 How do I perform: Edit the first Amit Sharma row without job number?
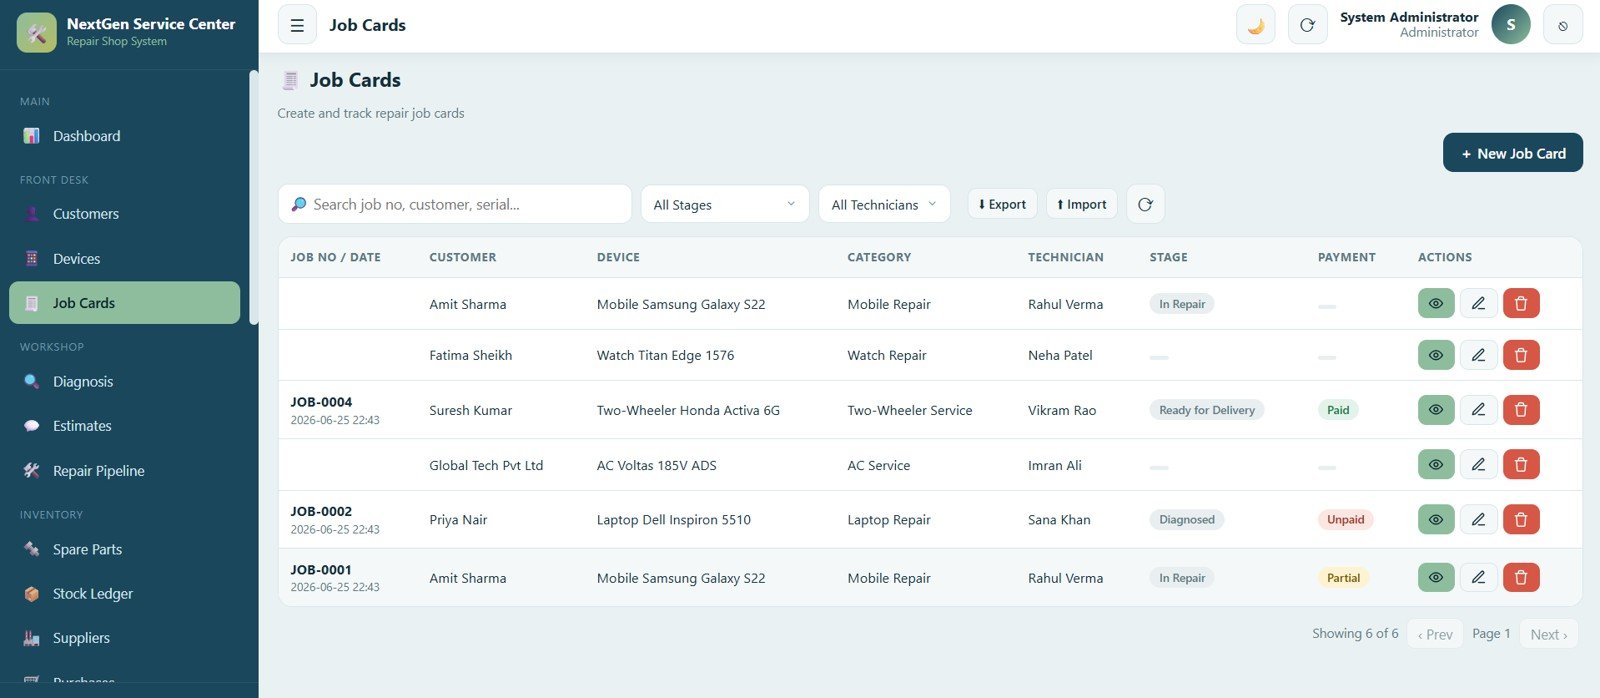pyautogui.click(x=1478, y=303)
